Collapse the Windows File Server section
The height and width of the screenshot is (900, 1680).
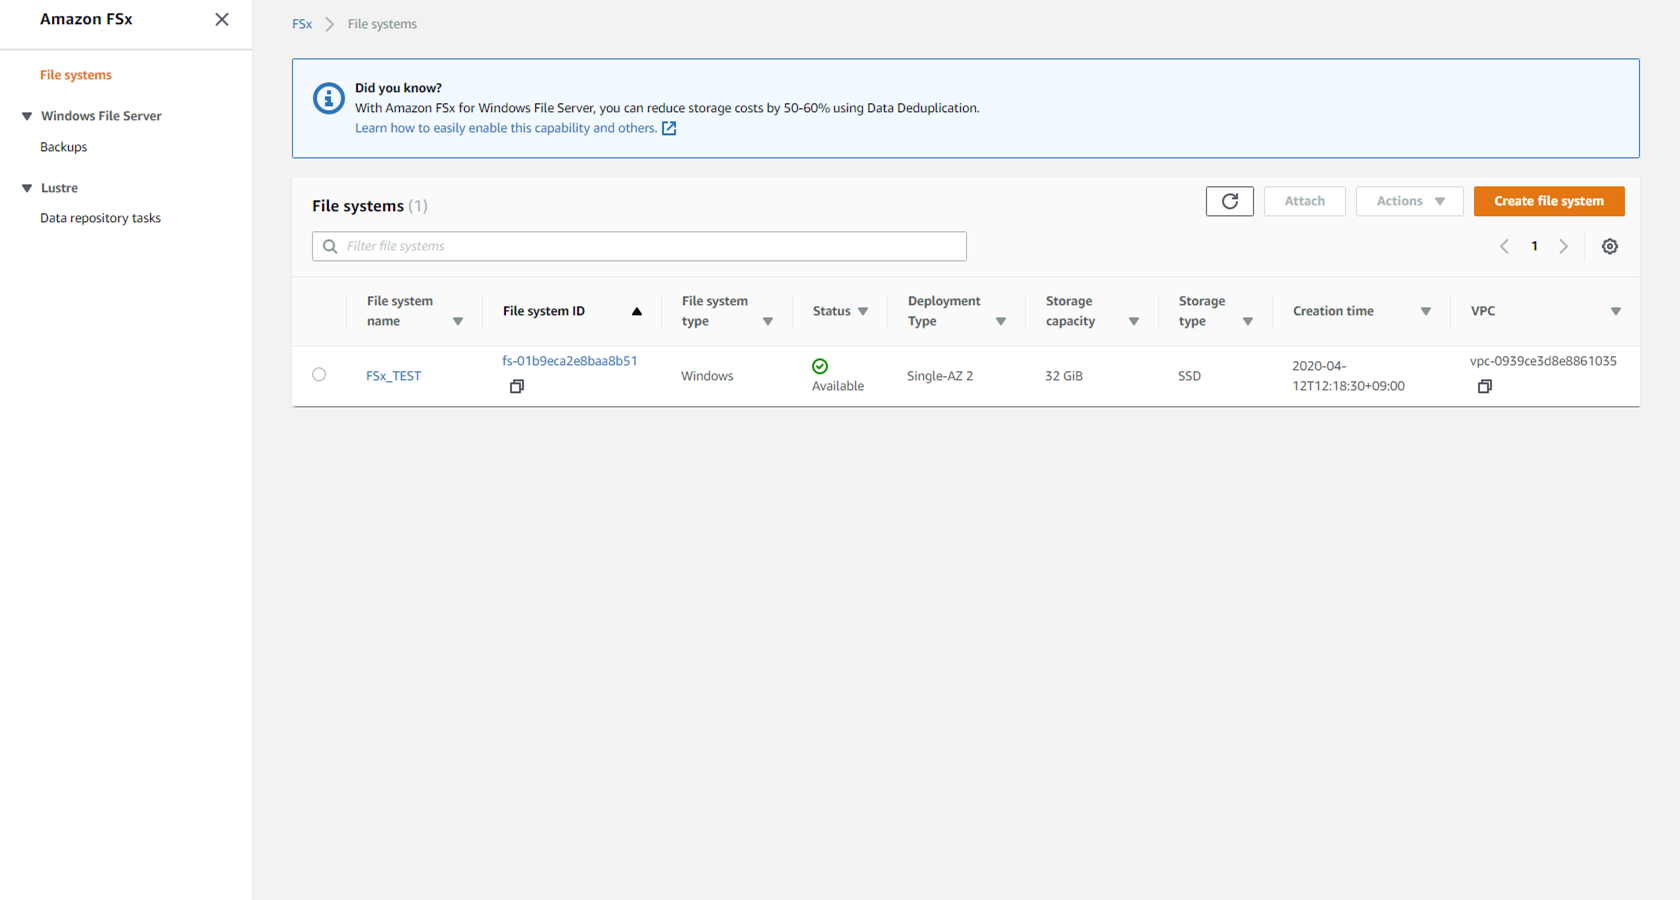[27, 116]
